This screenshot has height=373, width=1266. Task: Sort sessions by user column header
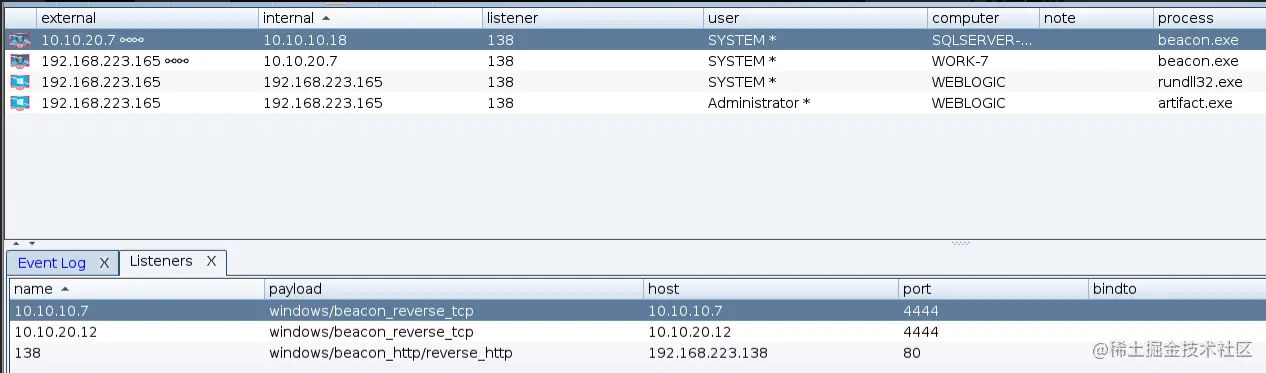814,18
